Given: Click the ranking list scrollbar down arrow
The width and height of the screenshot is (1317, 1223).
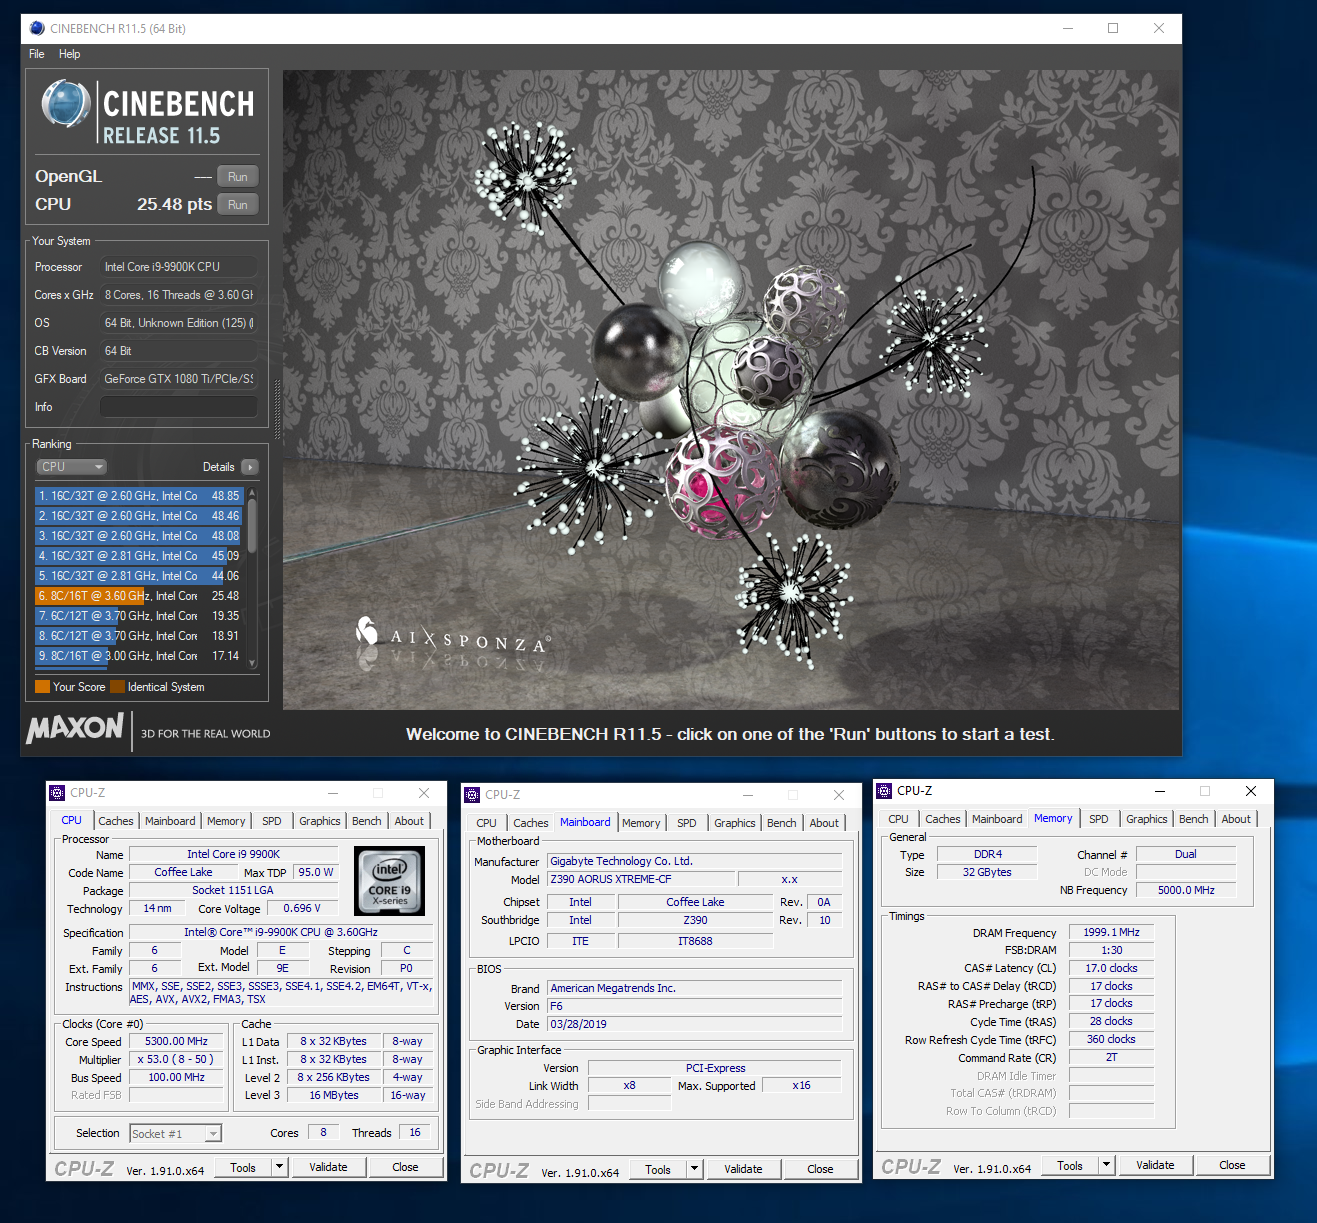Looking at the screenshot, I should 252,662.
